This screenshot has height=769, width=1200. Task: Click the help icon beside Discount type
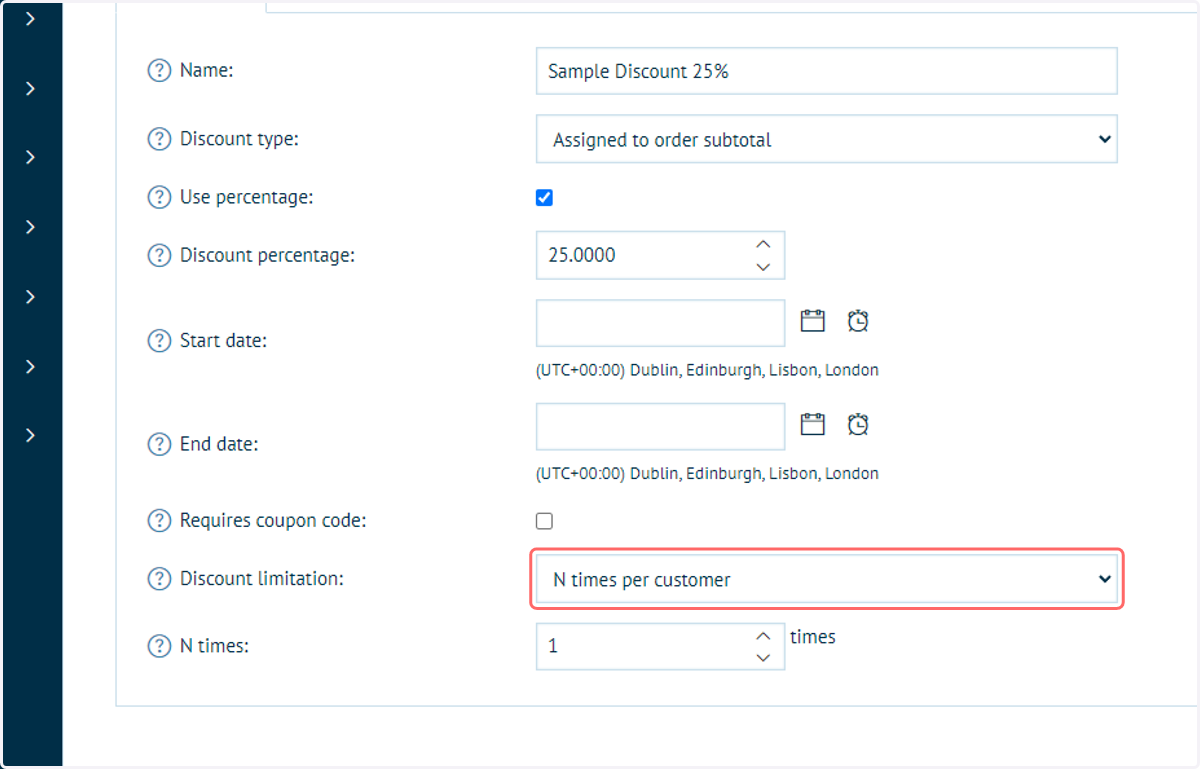(x=159, y=139)
